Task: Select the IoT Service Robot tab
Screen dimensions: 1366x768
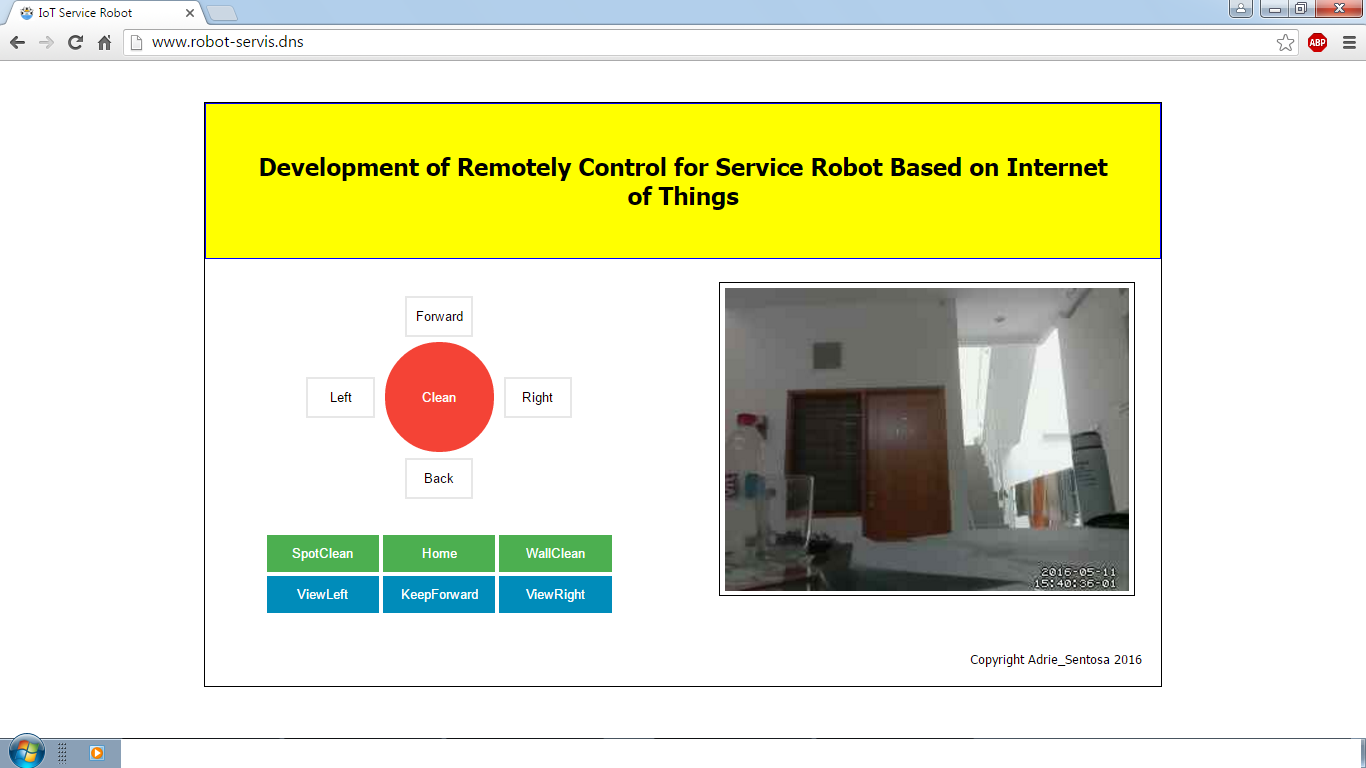Action: (103, 13)
